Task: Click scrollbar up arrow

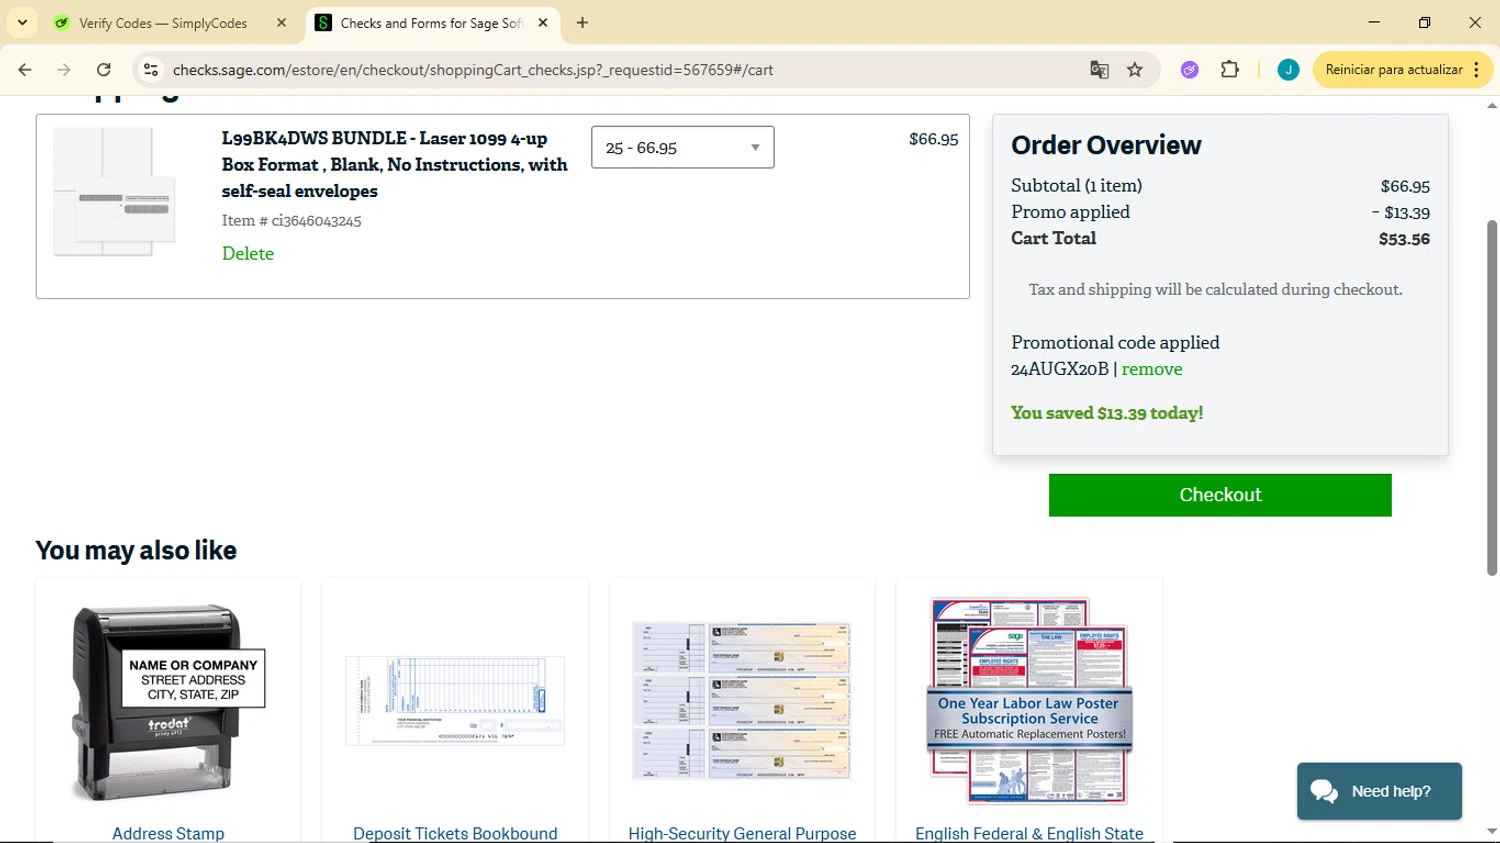Action: (x=1492, y=105)
